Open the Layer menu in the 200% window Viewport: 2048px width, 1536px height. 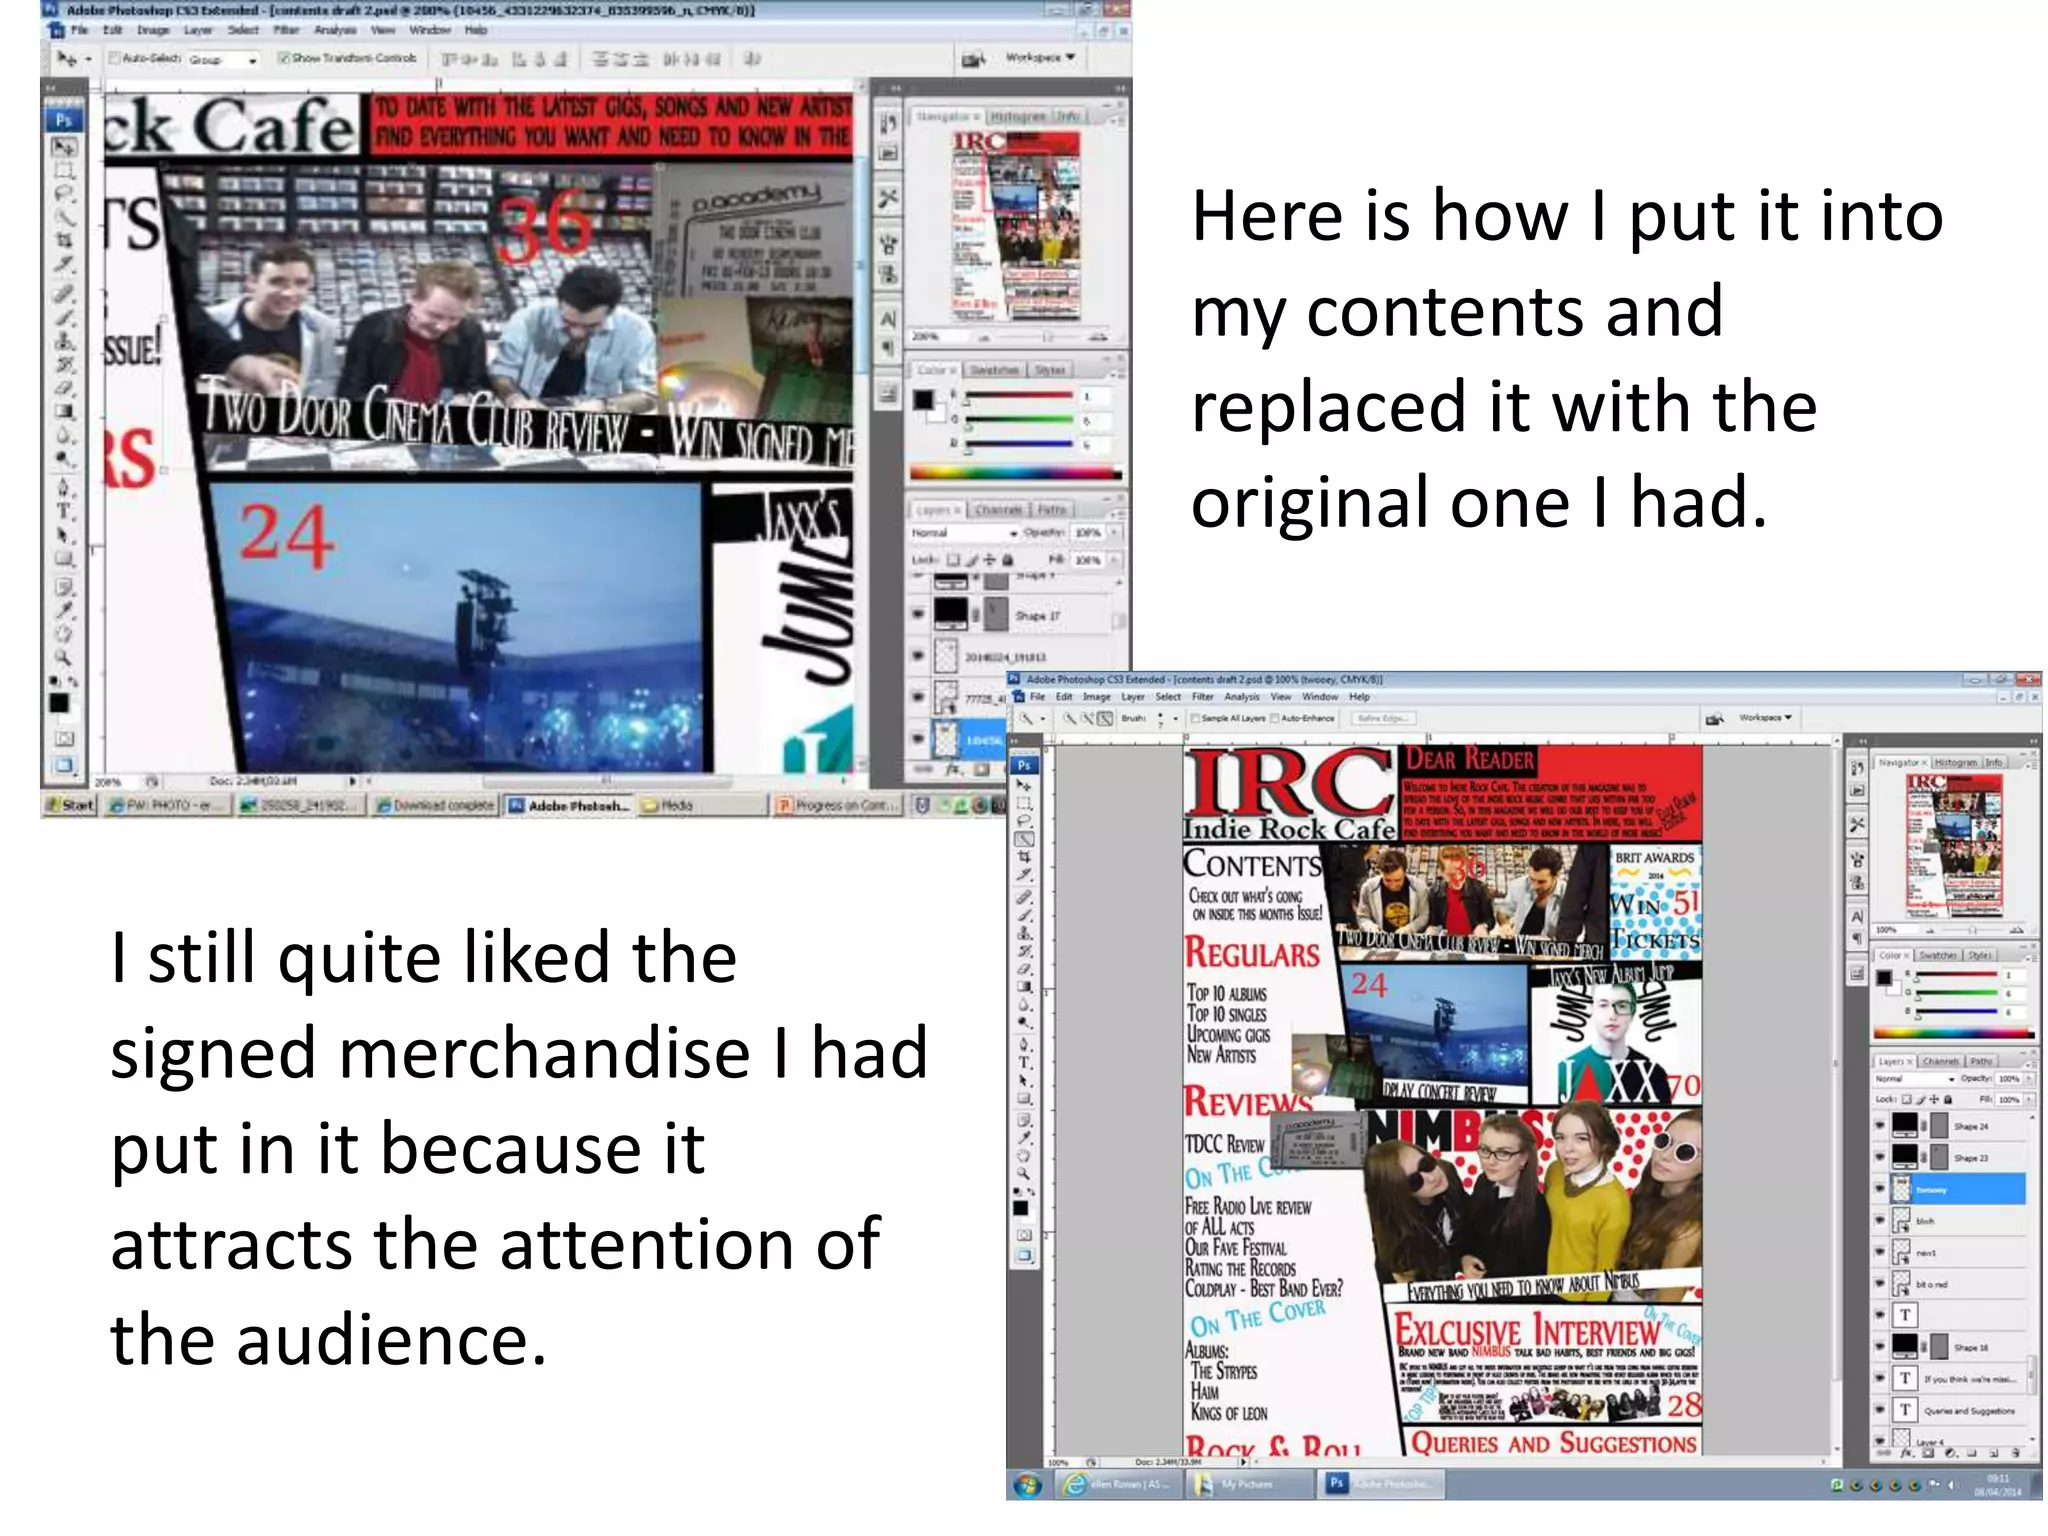197,31
